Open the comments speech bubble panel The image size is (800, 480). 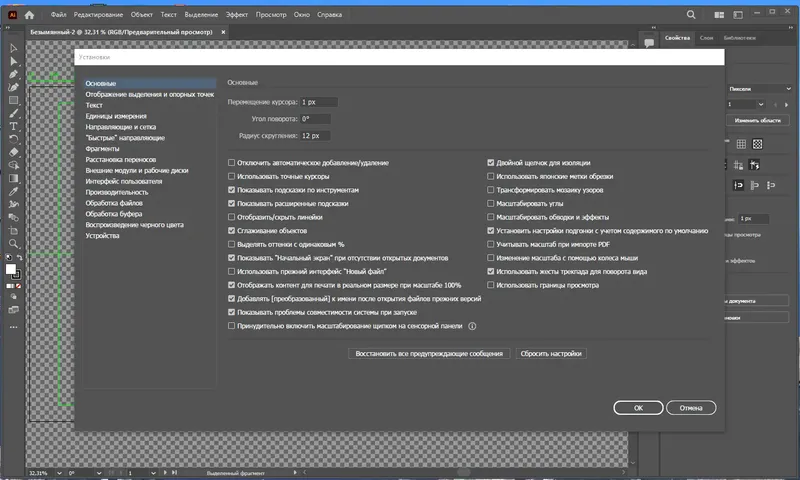pyautogui.click(x=649, y=43)
